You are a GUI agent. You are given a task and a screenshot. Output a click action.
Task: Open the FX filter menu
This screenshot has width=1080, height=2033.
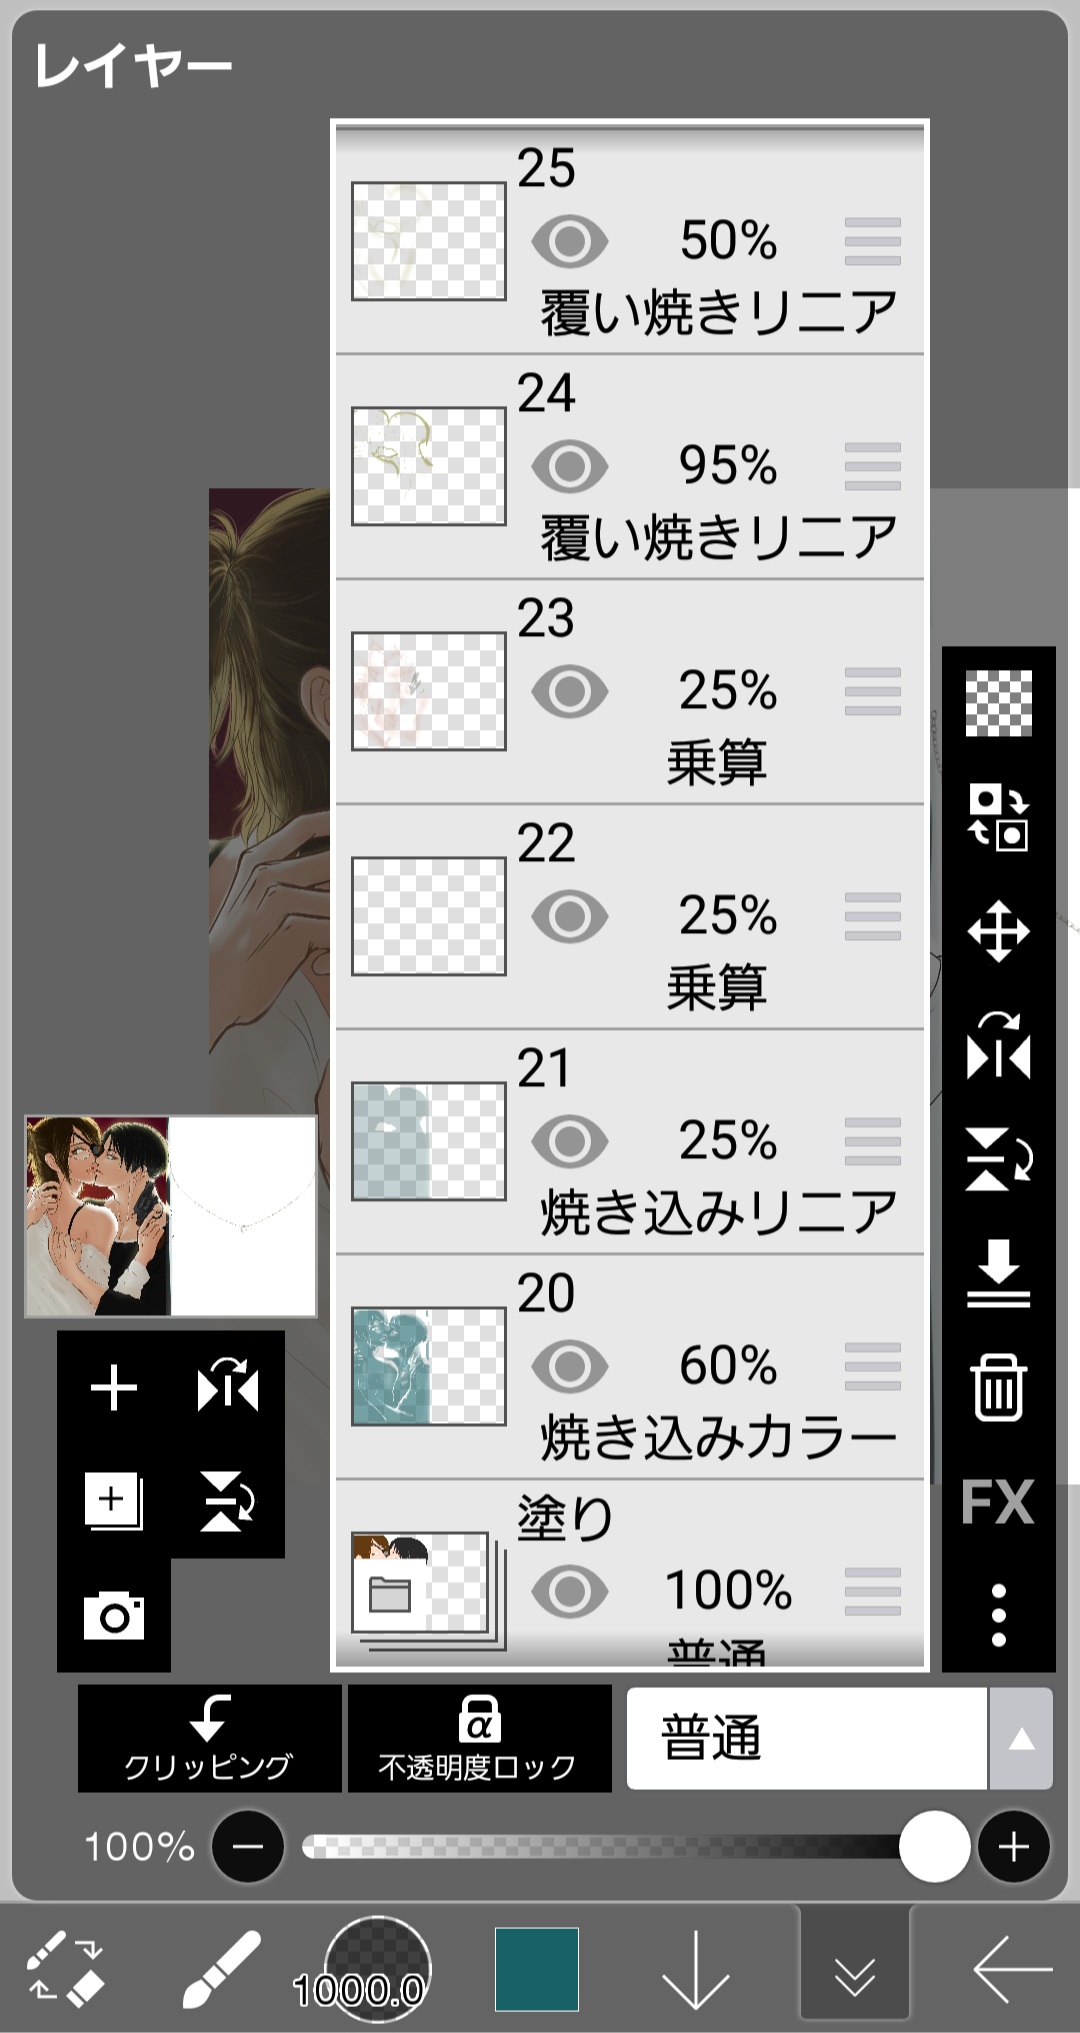click(x=998, y=1501)
